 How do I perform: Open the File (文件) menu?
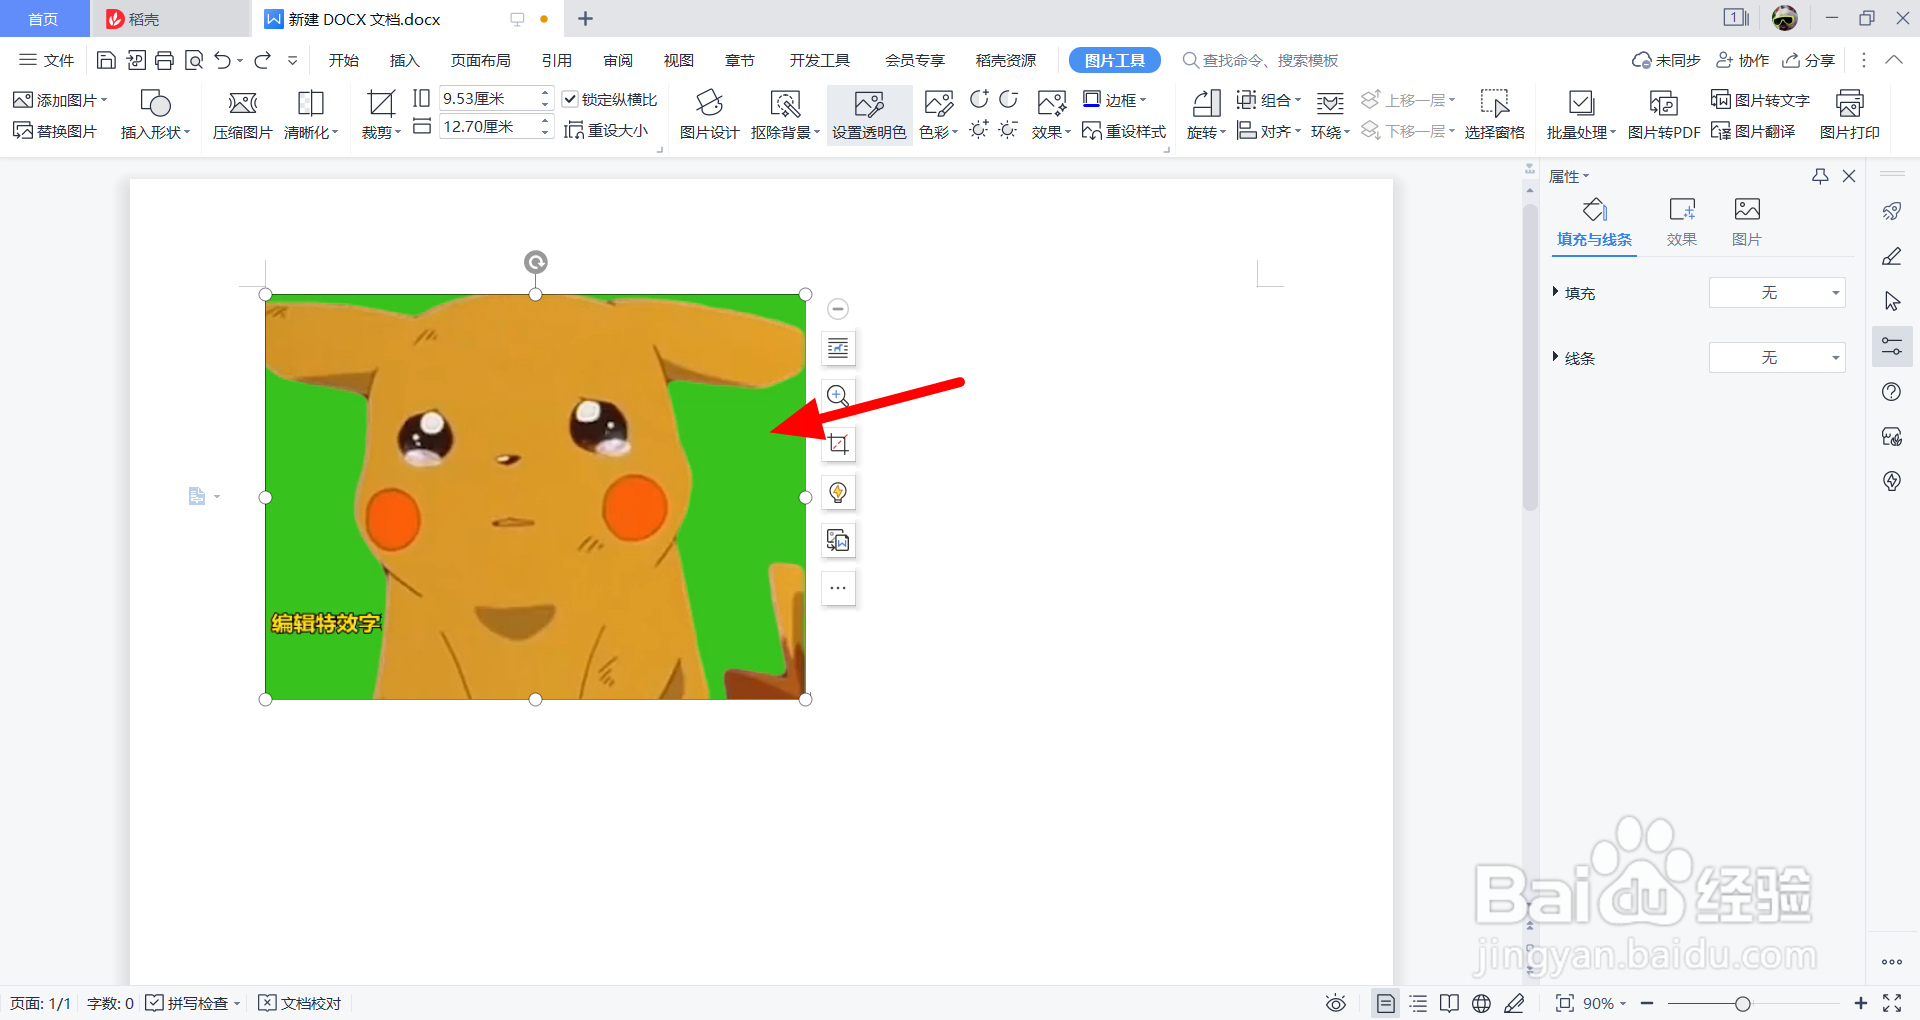point(47,61)
